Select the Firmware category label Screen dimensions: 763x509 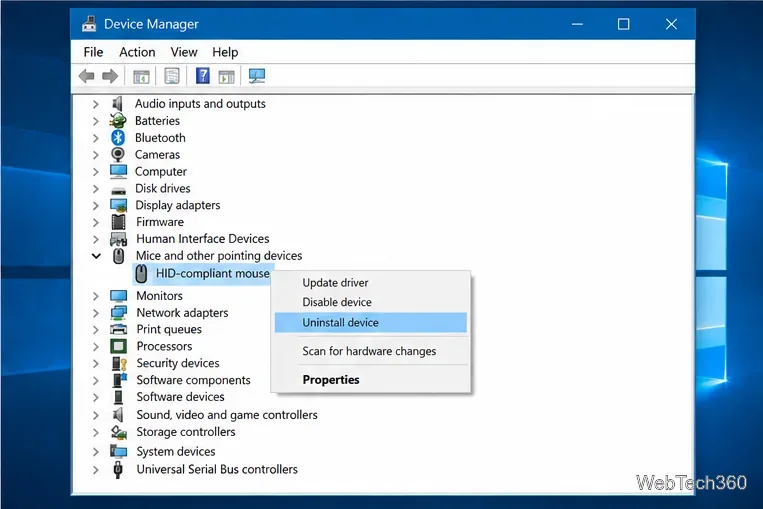pyautogui.click(x=160, y=222)
